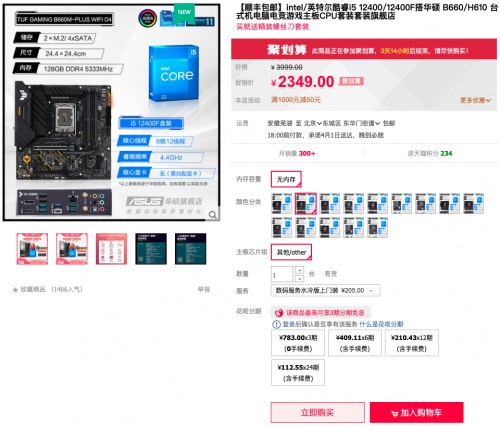Open the 数码服务水冷版上门装 service dropdown
500x427 pixels.
tap(325, 291)
